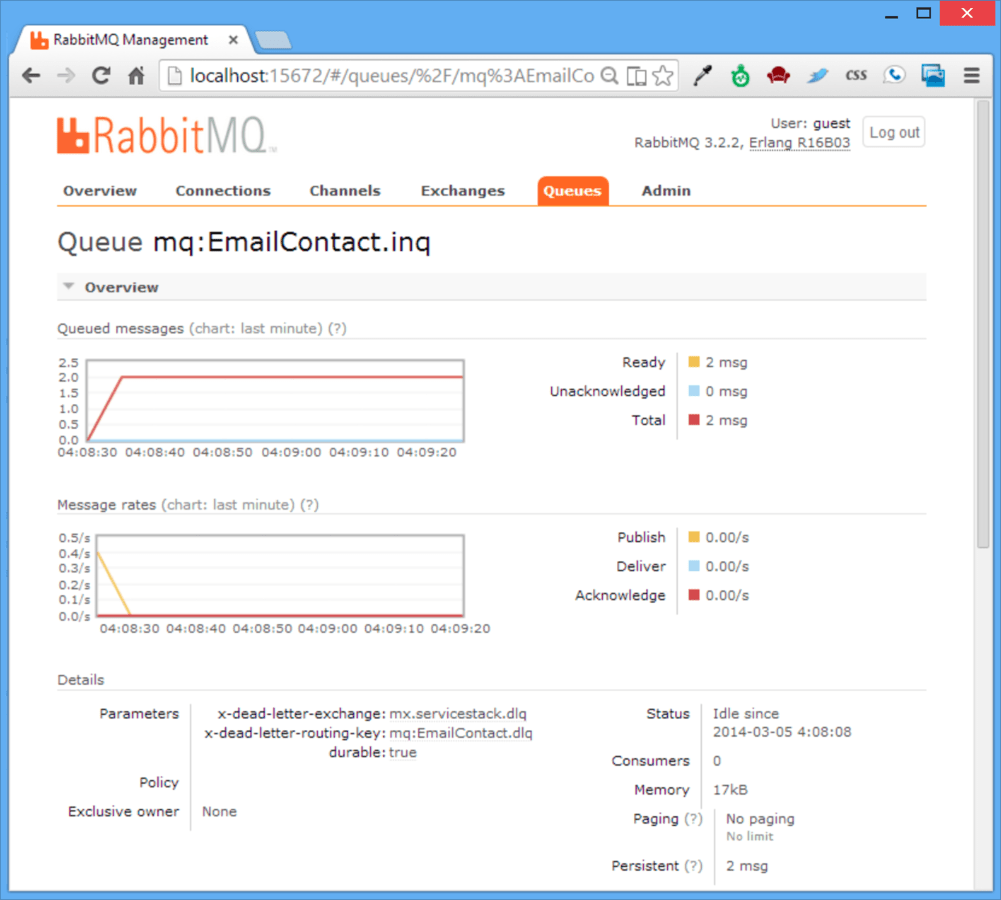This screenshot has height=900, width=1001.
Task: Click the browser home icon
Action: pyautogui.click(x=137, y=75)
